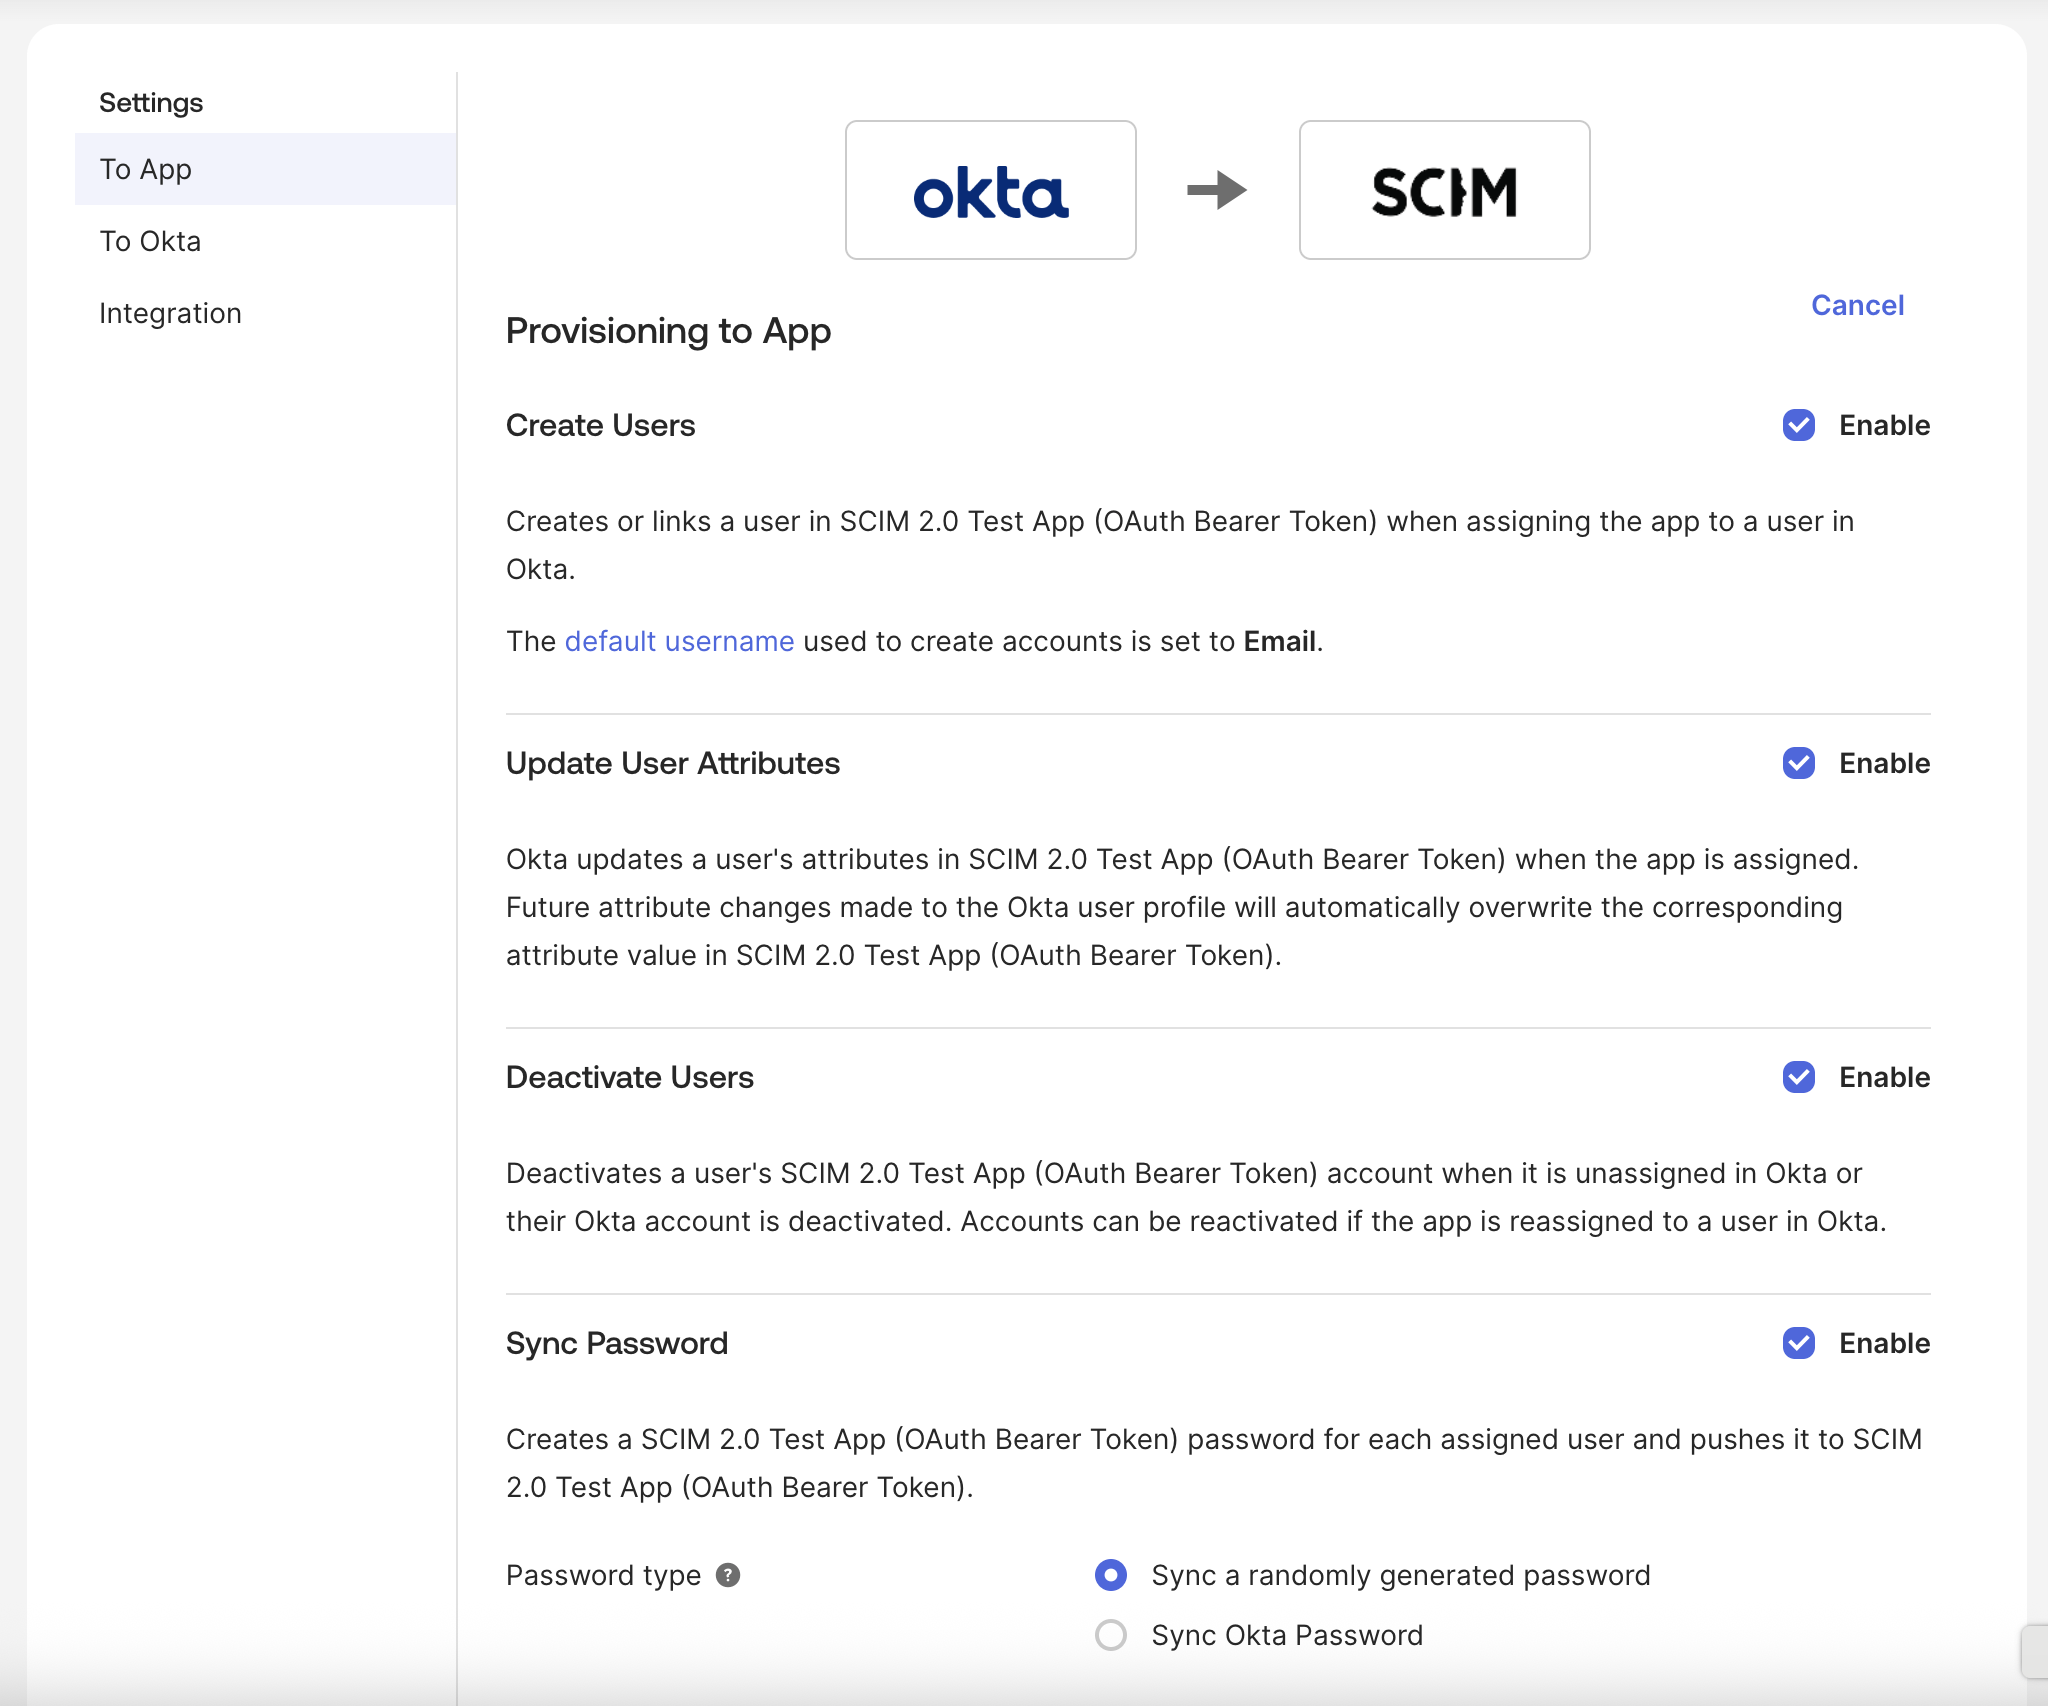Click the Okta logo card
Screen dimensions: 2048x1706
tap(990, 190)
